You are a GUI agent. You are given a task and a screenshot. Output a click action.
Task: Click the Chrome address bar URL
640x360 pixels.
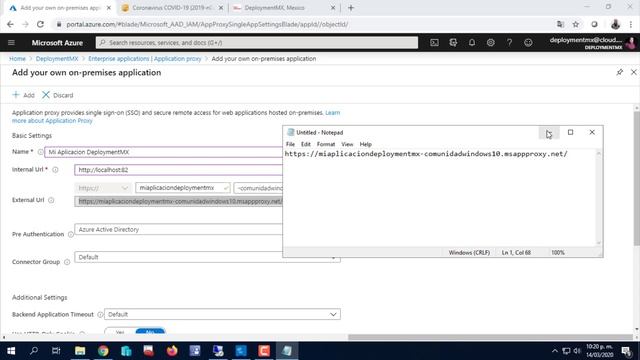pyautogui.click(x=207, y=24)
